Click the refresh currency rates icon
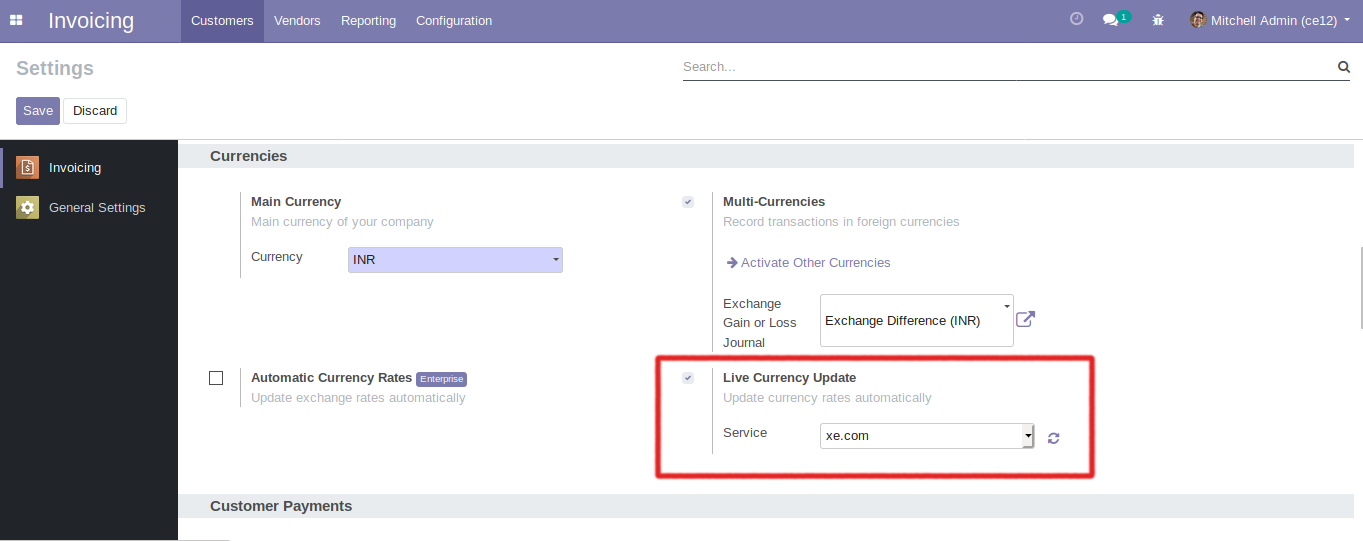1363x541 pixels. pyautogui.click(x=1053, y=438)
